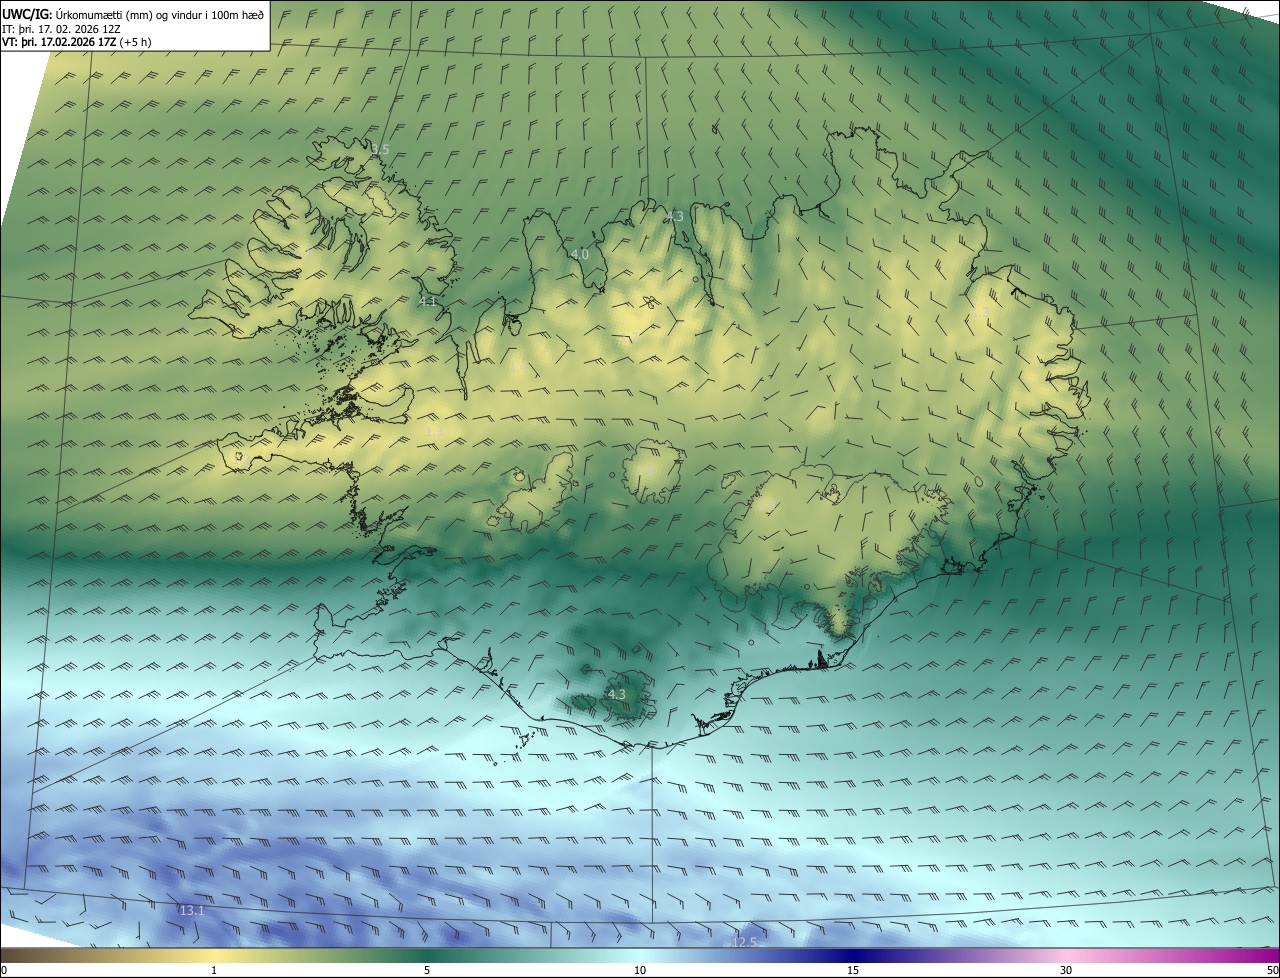Screen dimensions: 1280x978
Task: Click the '10' tick label on the colorbar
Action: pos(640,970)
